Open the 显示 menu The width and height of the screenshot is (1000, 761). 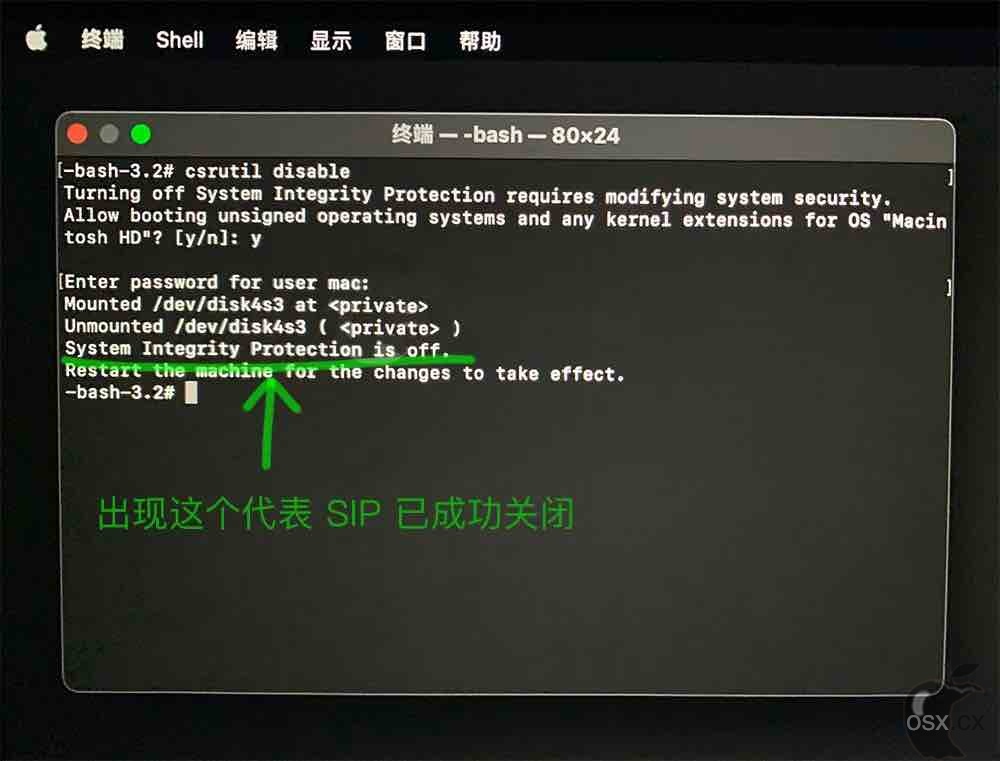330,40
